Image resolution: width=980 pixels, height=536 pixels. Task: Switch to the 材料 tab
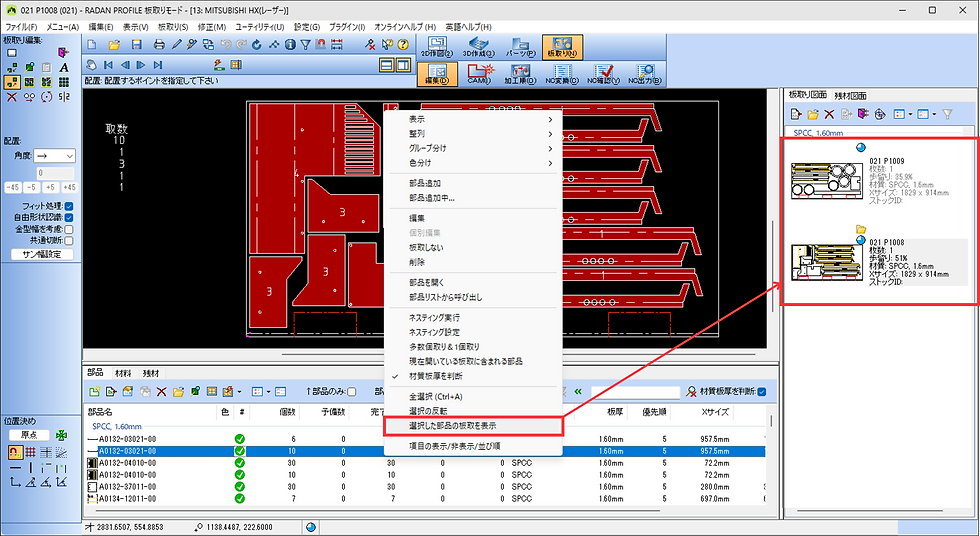coord(123,373)
